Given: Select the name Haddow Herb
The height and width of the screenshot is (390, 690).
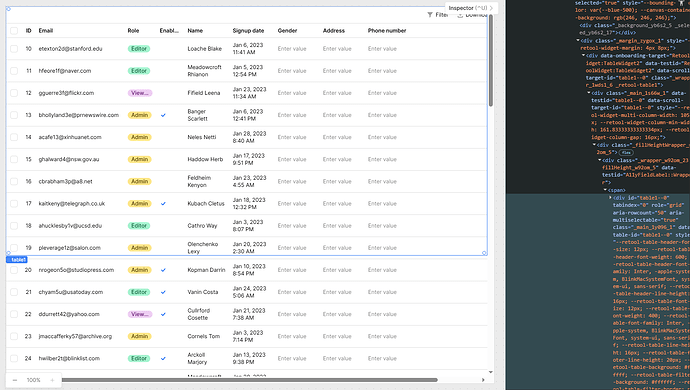Looking at the screenshot, I should pyautogui.click(x=205, y=159).
